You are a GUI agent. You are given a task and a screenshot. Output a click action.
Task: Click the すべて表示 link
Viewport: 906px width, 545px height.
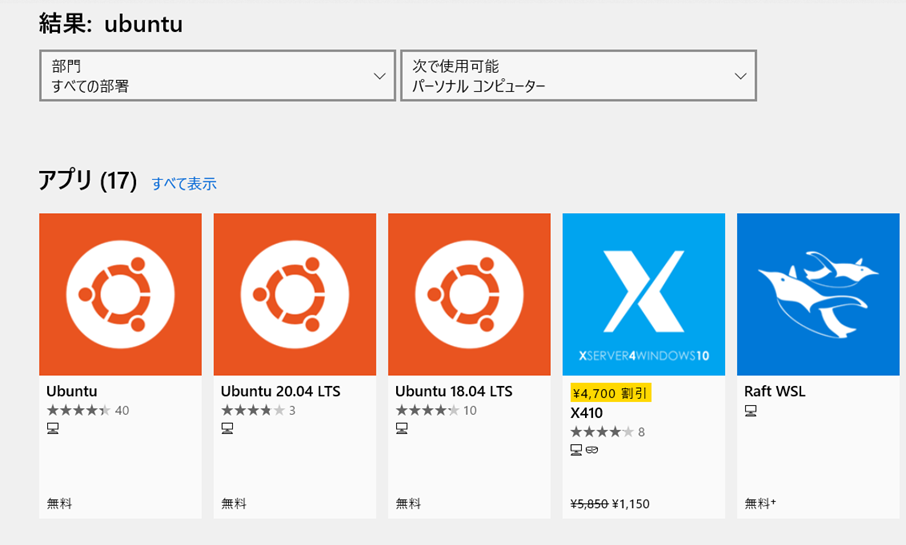[x=184, y=184]
